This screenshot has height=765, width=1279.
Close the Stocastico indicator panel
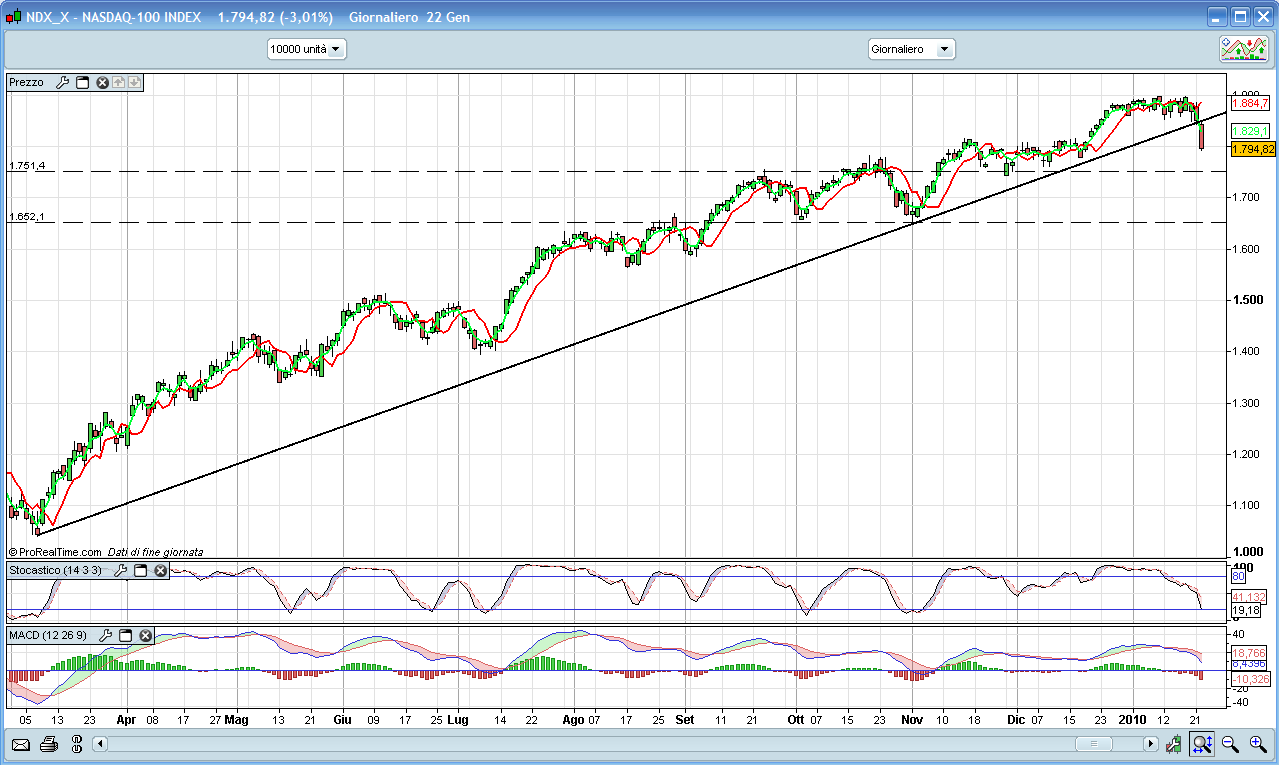160,570
